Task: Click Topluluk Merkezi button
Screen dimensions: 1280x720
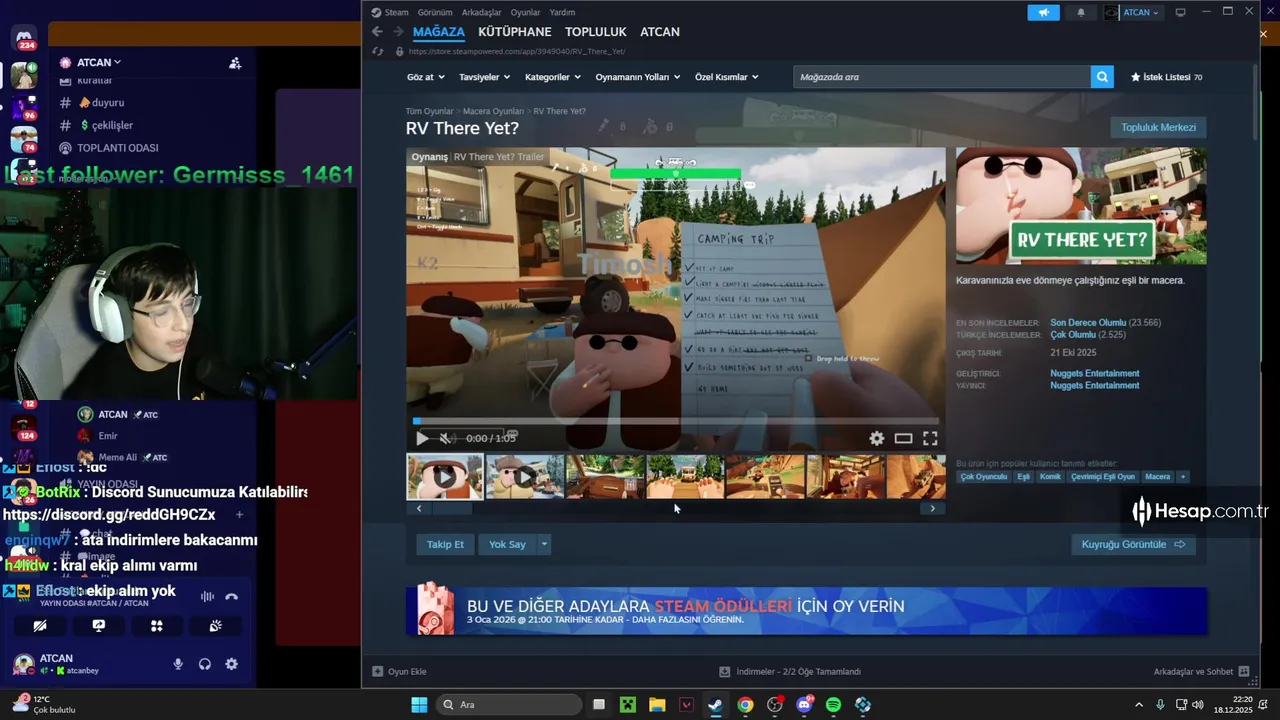Action: pyautogui.click(x=1158, y=128)
